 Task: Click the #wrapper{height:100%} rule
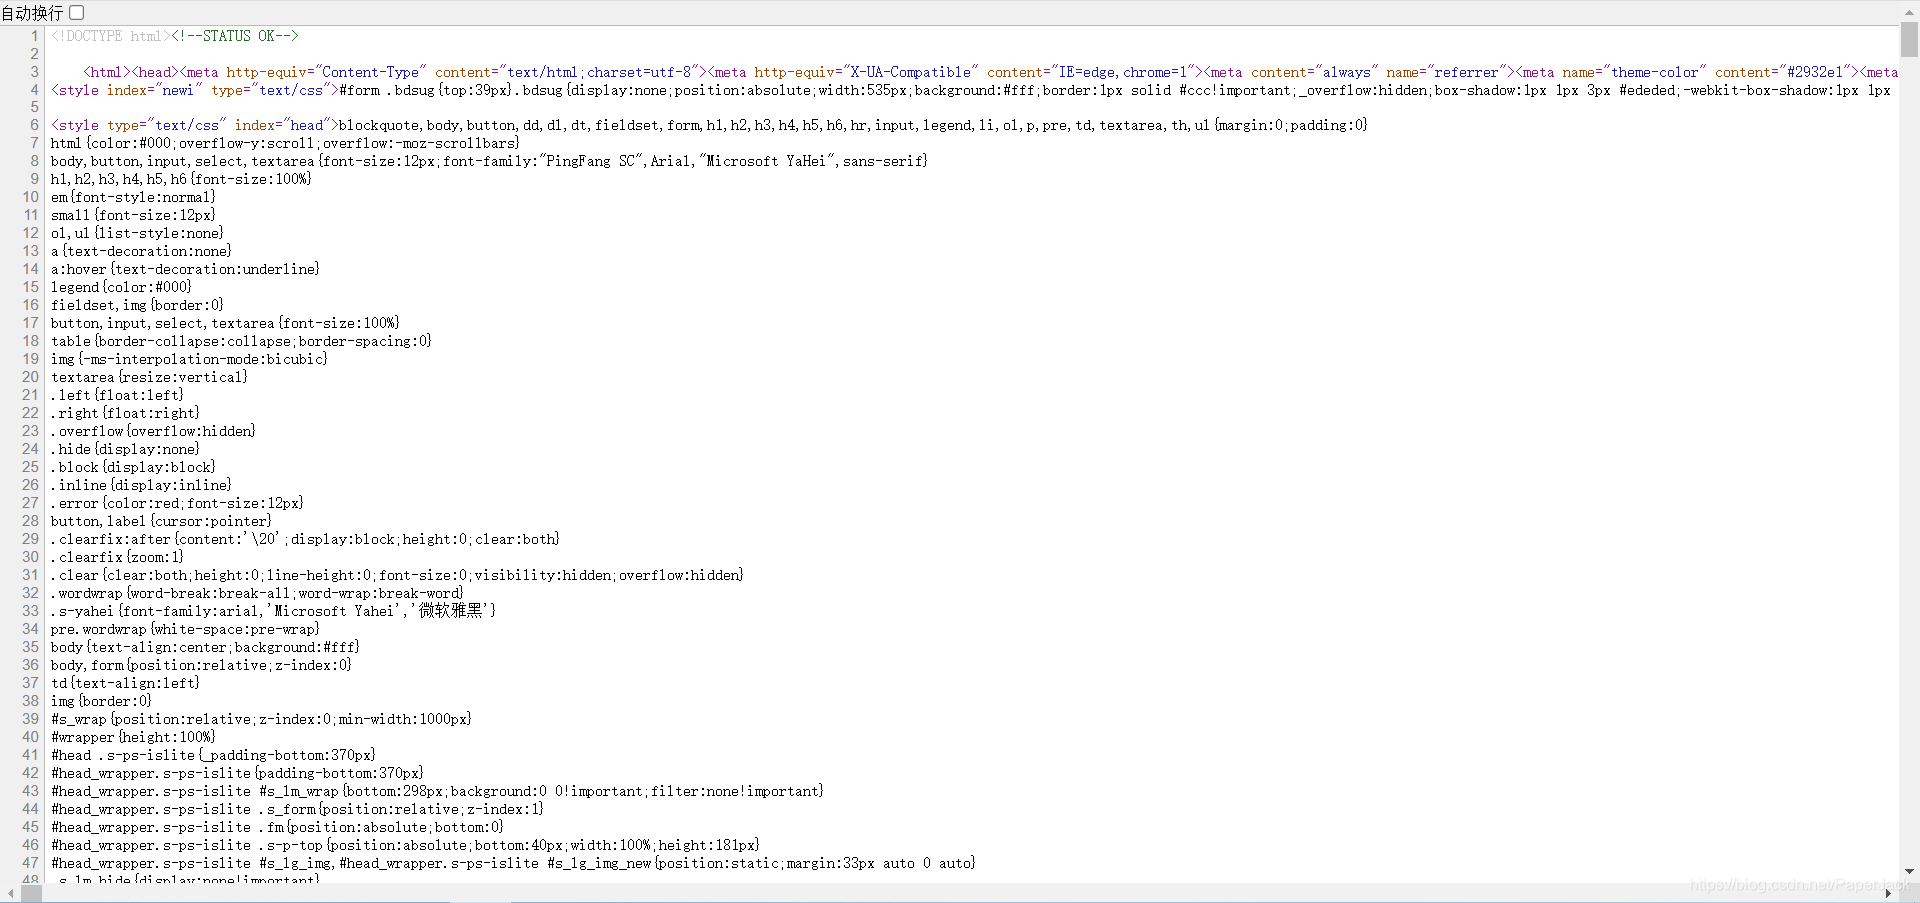pos(133,737)
